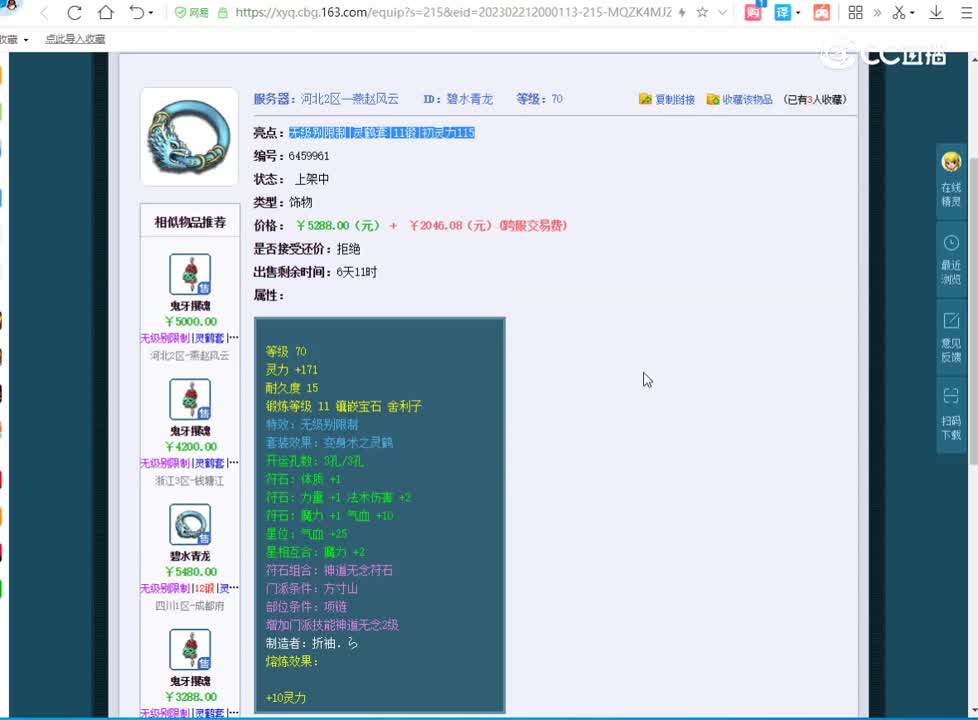The height and width of the screenshot is (720, 978).
Task: Open 扫码下载 scan QR icon
Action: coord(951,396)
